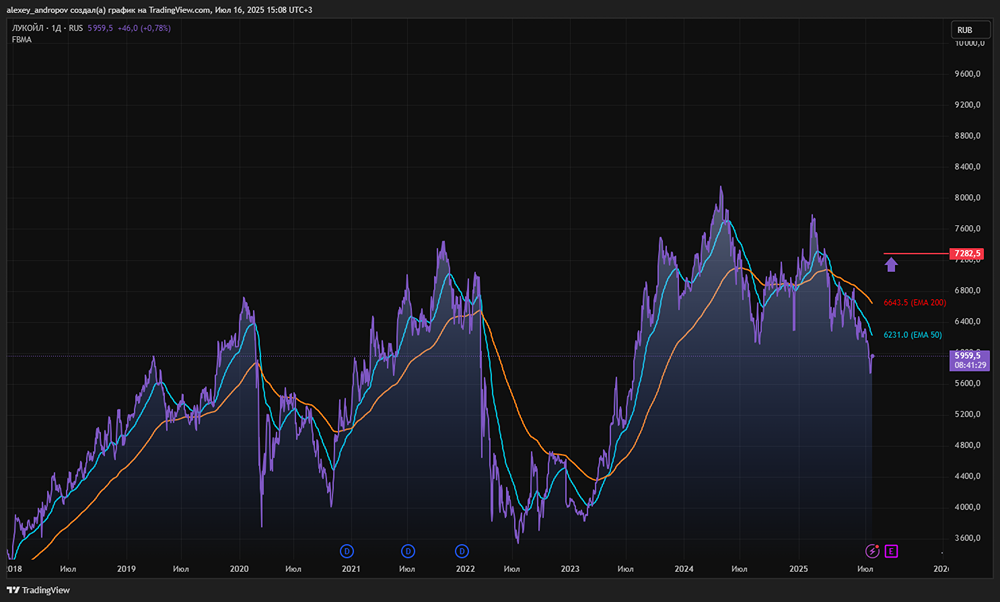
Task: Click the EMA 200 text label
Action: click(914, 302)
